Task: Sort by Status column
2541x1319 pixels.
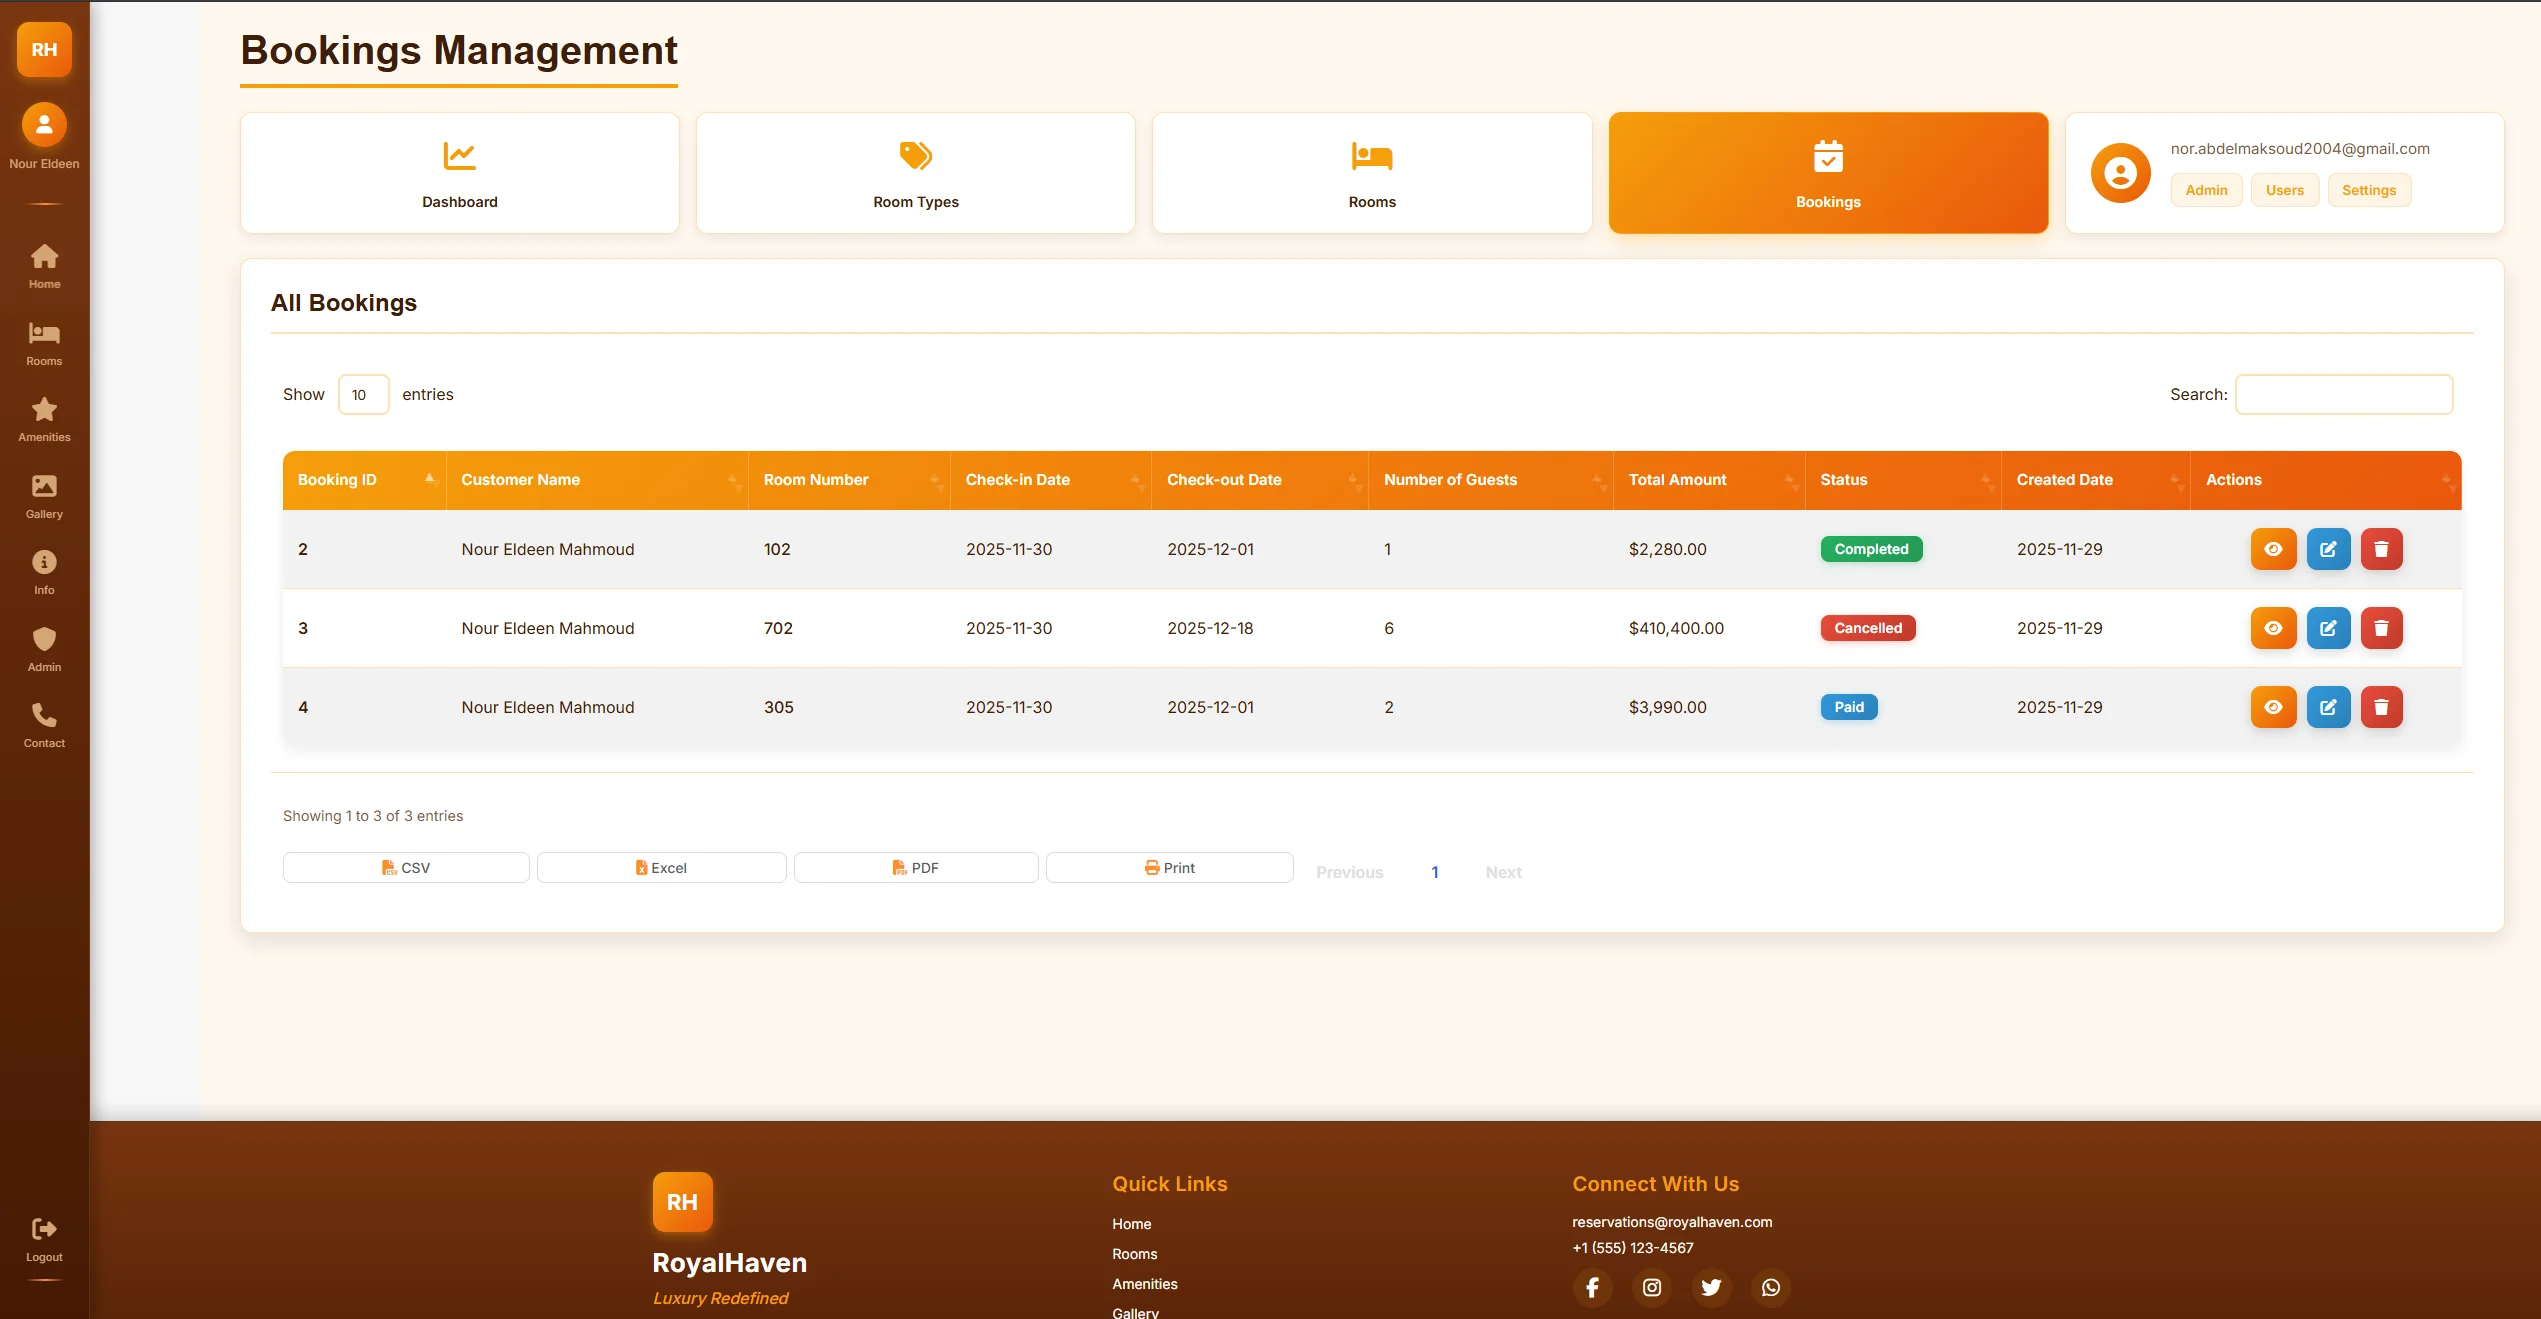Action: tap(1903, 480)
